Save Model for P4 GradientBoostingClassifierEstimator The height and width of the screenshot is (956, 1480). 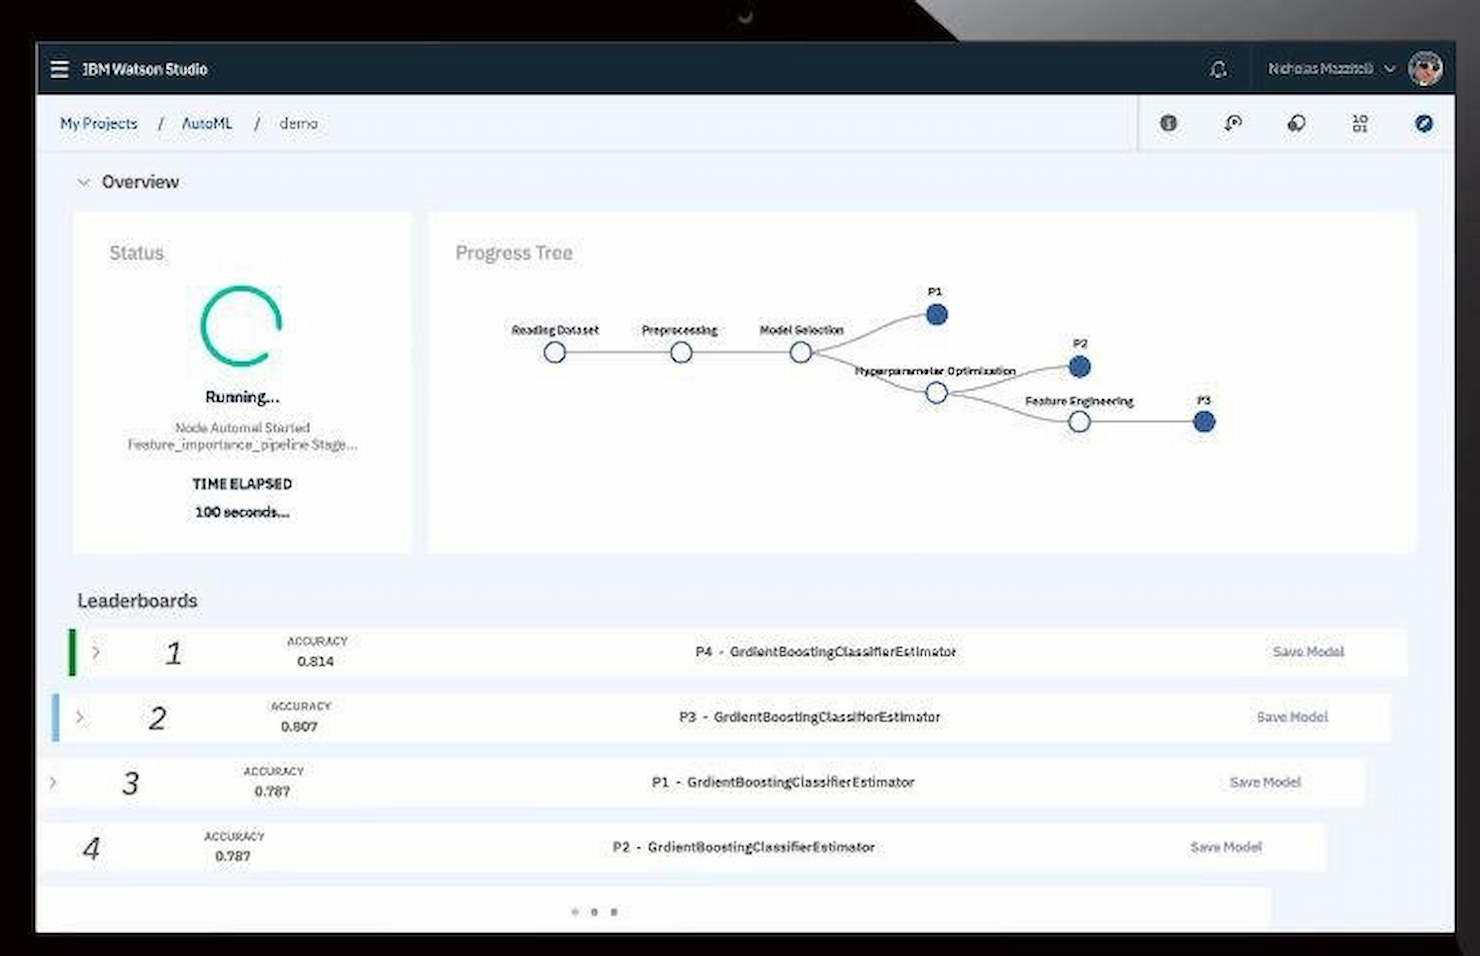tap(1308, 652)
